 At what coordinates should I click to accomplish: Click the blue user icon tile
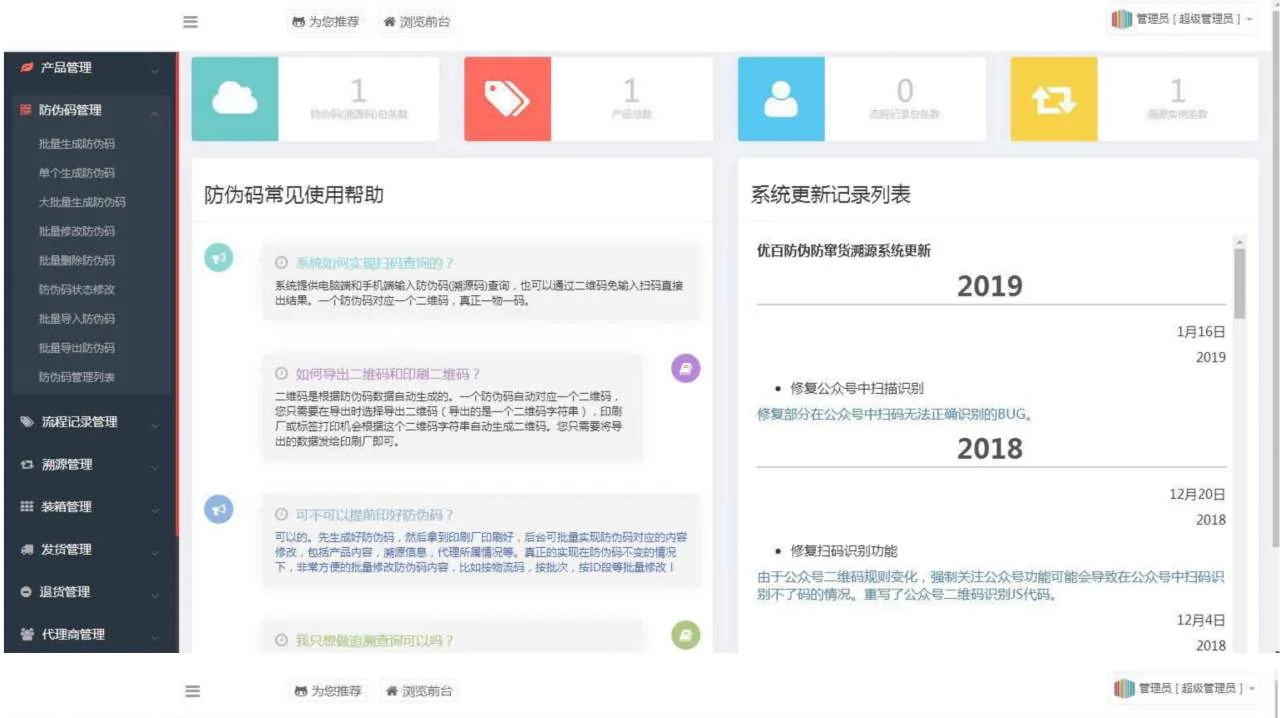(781, 99)
